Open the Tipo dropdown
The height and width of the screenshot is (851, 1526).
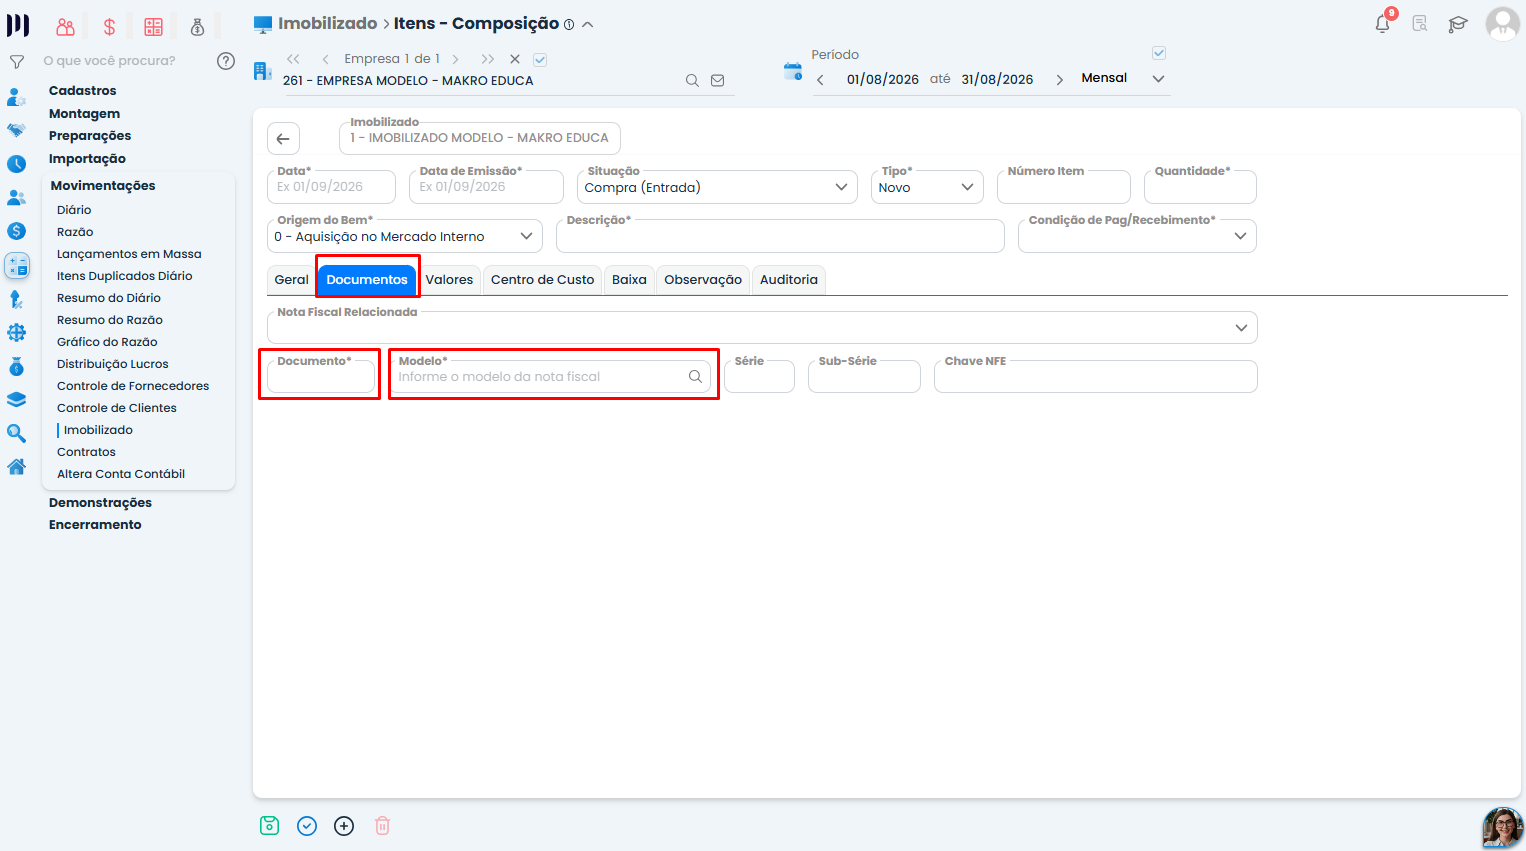point(927,187)
